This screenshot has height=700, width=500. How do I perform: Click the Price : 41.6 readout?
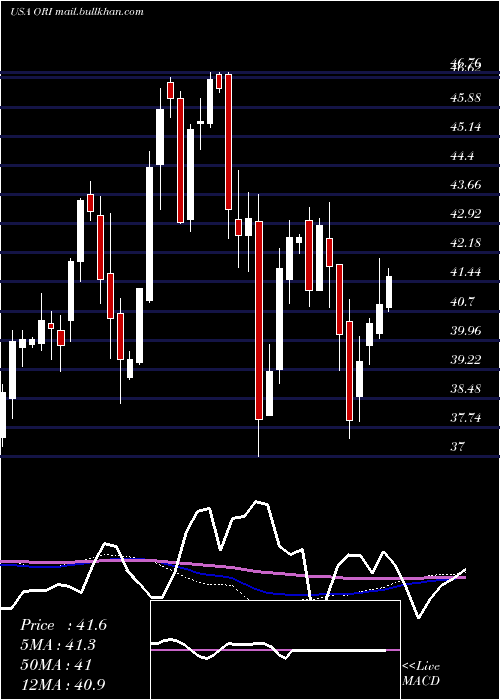click(63, 625)
